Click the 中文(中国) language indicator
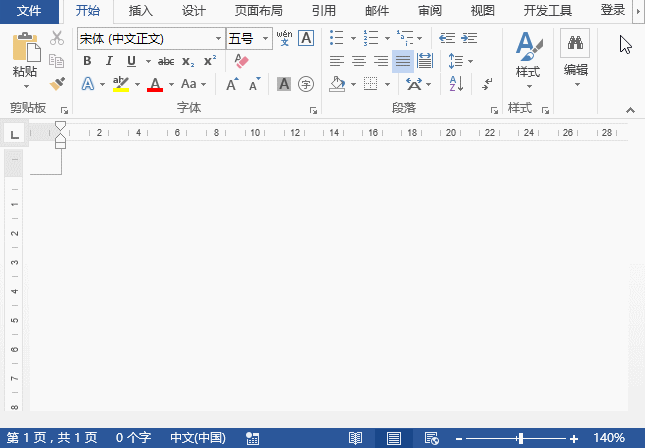Viewport: 645px width, 448px height. pyautogui.click(x=197, y=438)
